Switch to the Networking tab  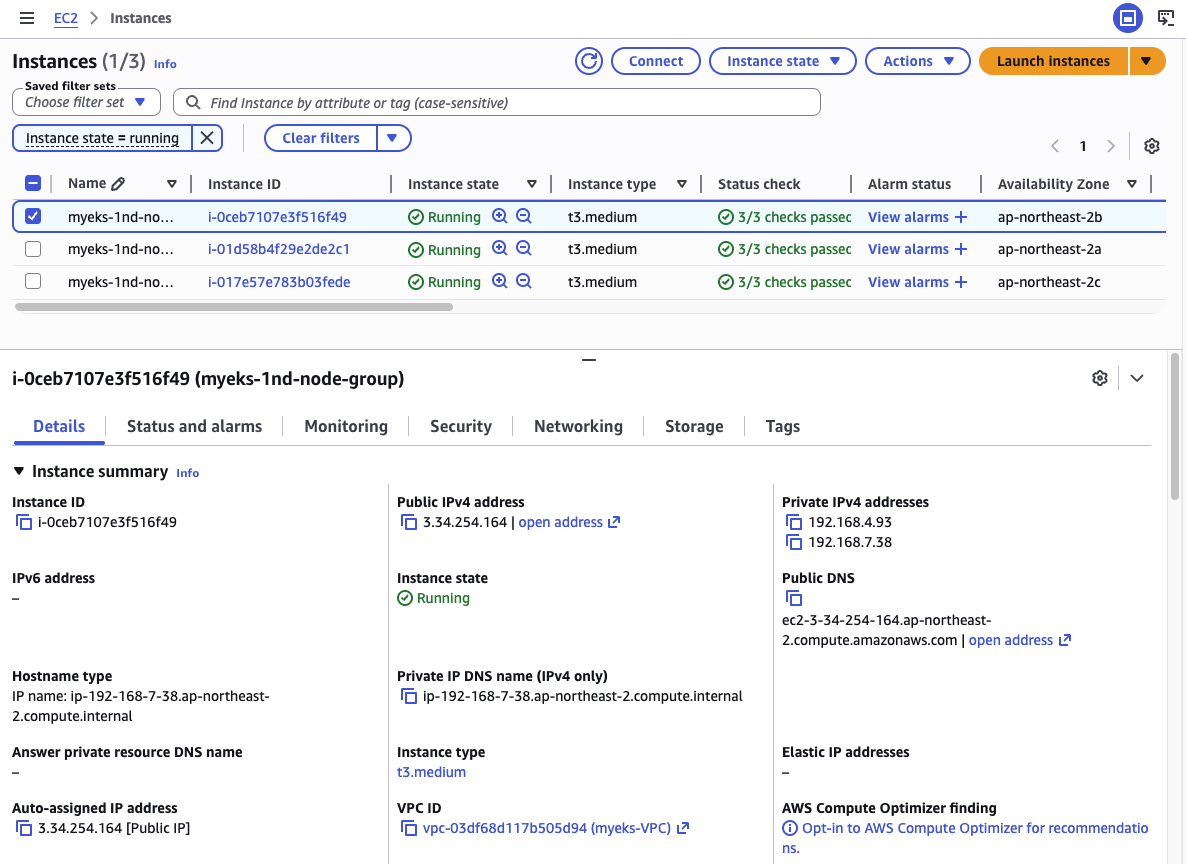point(578,426)
